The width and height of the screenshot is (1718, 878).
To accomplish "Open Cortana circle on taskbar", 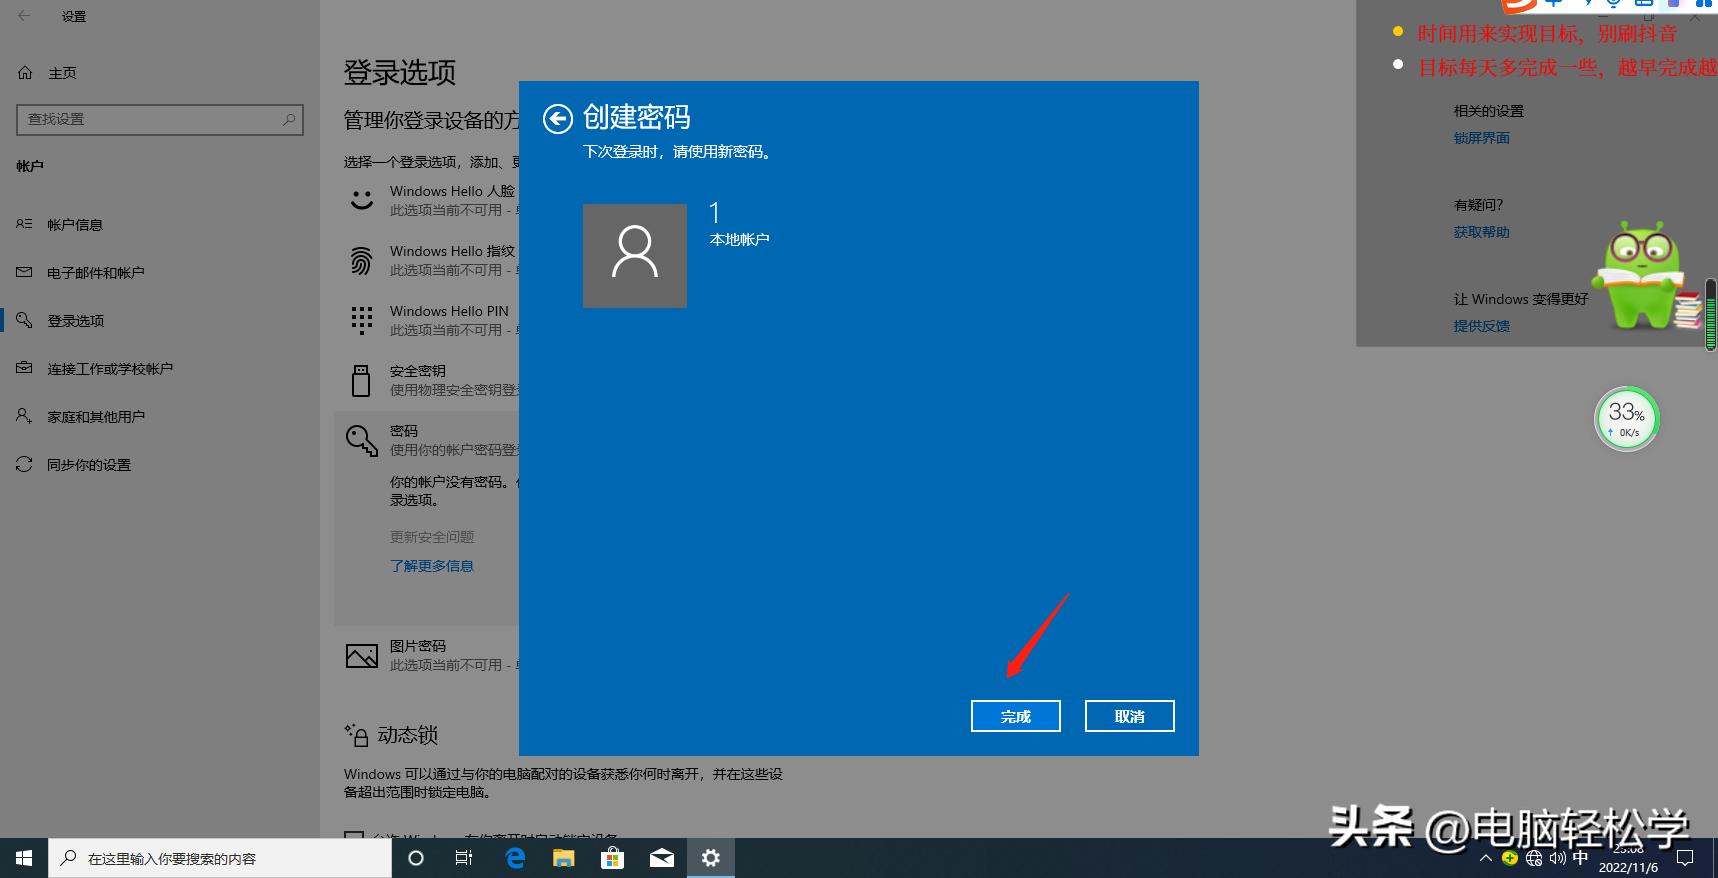I will coord(416,858).
